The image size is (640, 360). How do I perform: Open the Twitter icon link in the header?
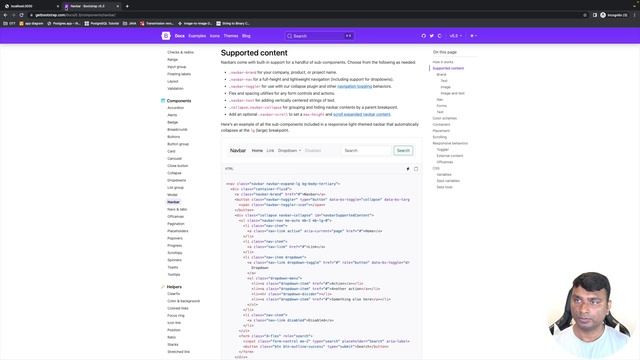pos(431,36)
